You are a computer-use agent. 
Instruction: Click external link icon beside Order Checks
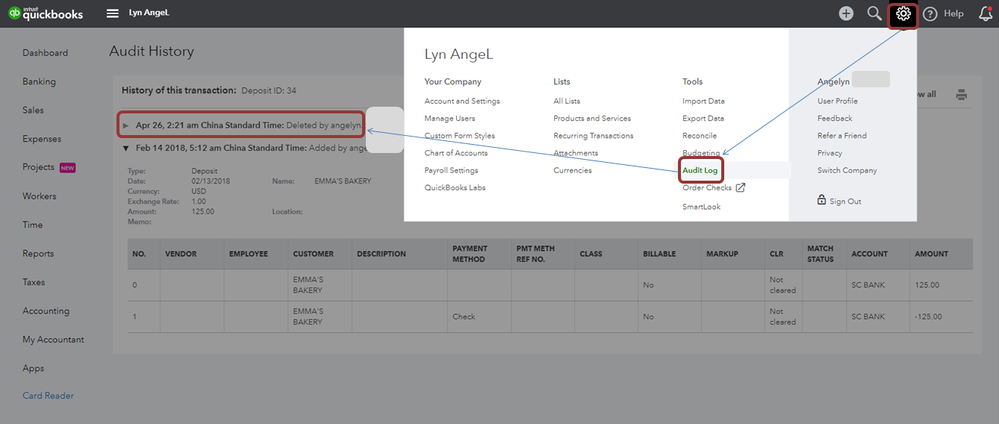(x=740, y=187)
